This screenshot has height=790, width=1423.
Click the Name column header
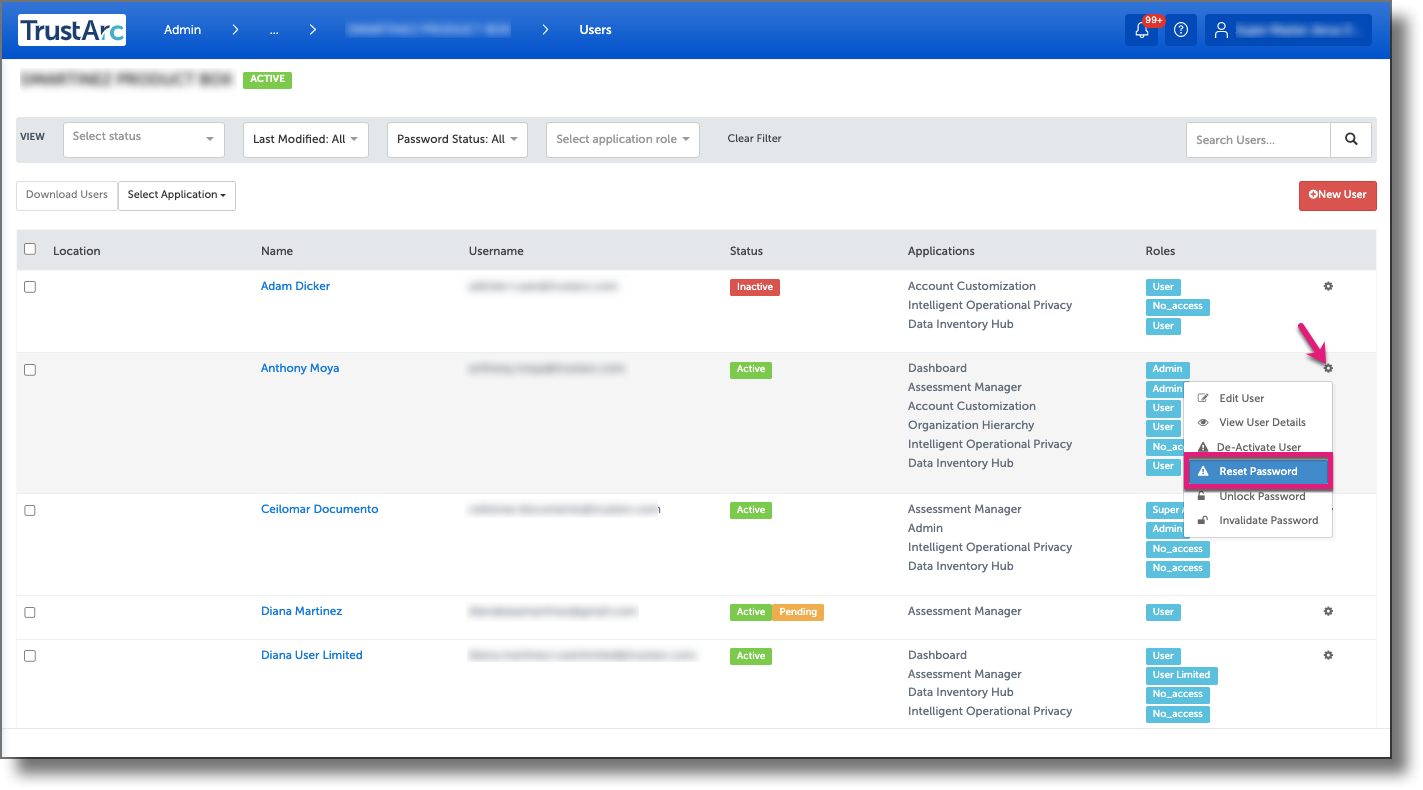277,251
